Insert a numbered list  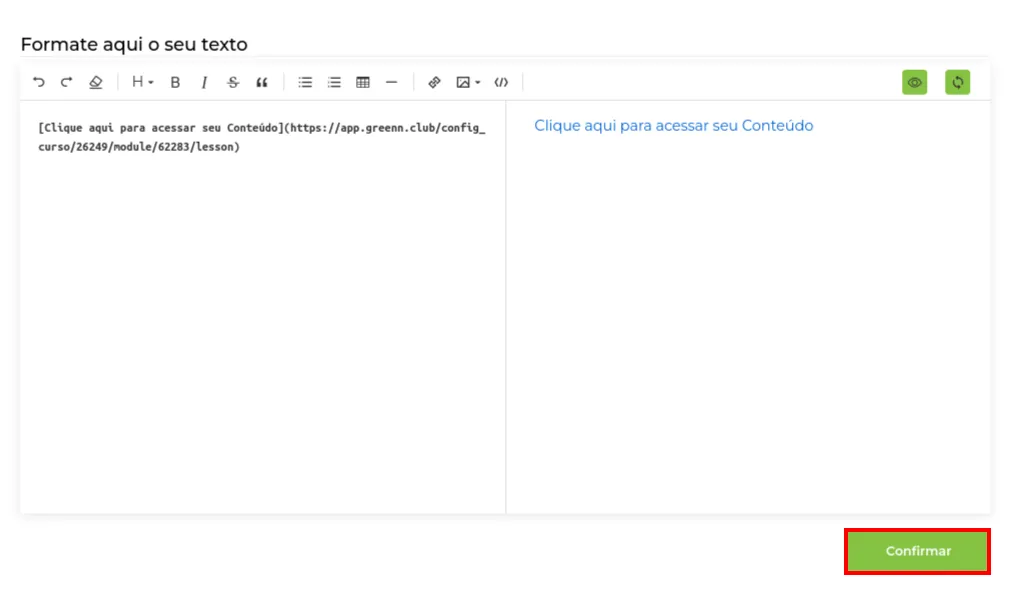pyautogui.click(x=334, y=82)
